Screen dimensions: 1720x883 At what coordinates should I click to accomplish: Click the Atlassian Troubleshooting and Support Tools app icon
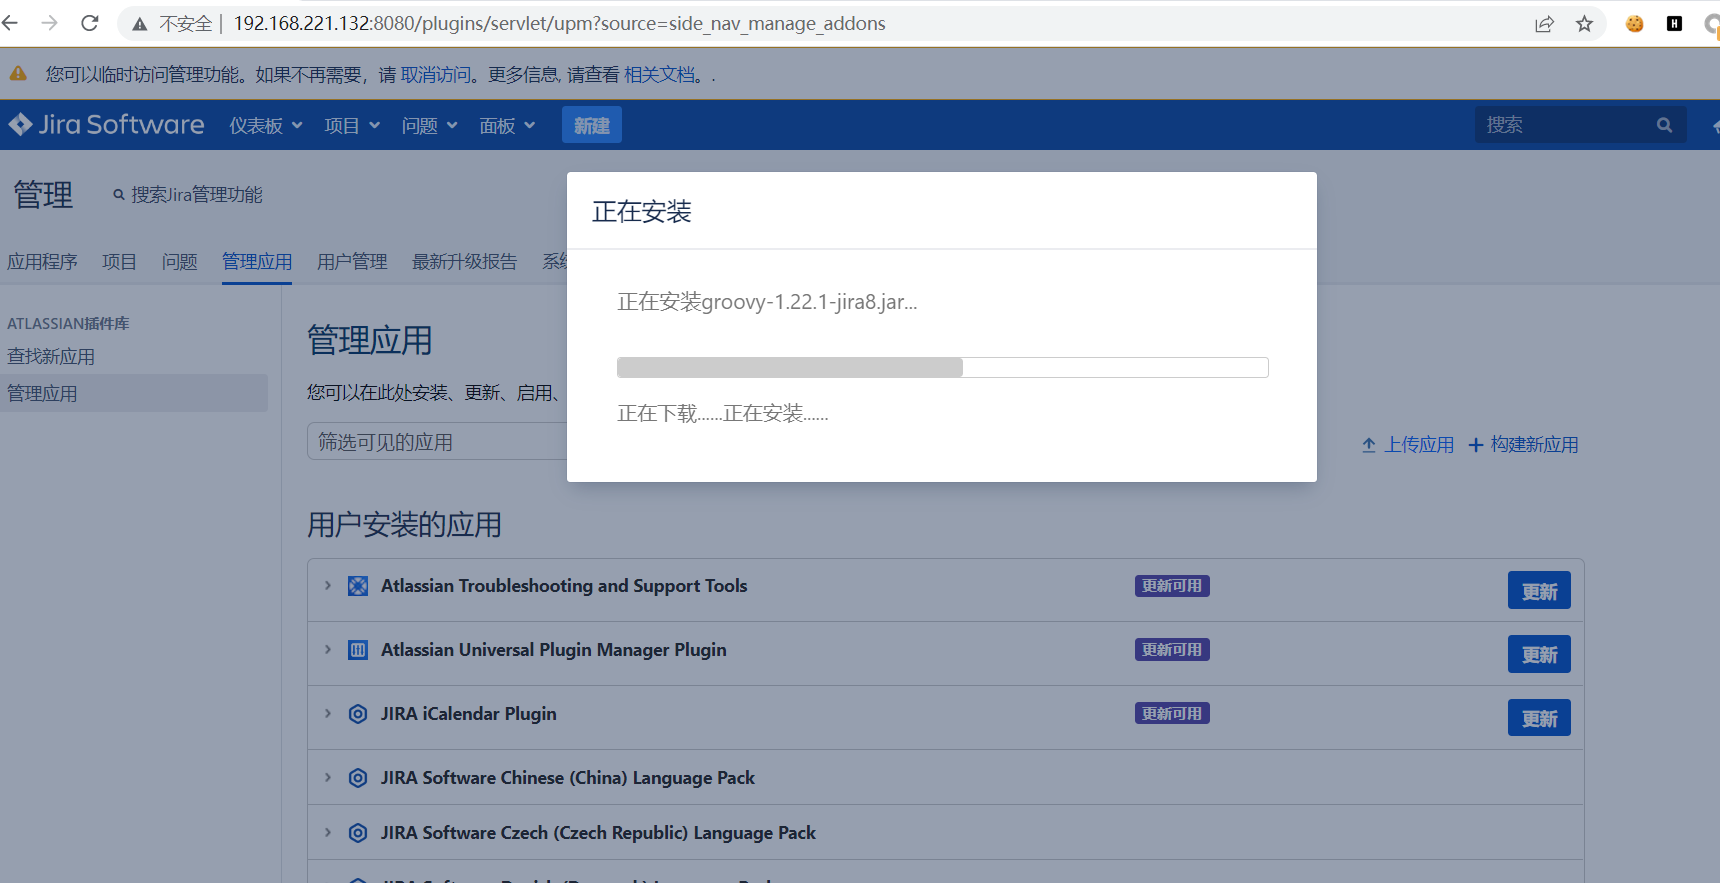point(358,586)
